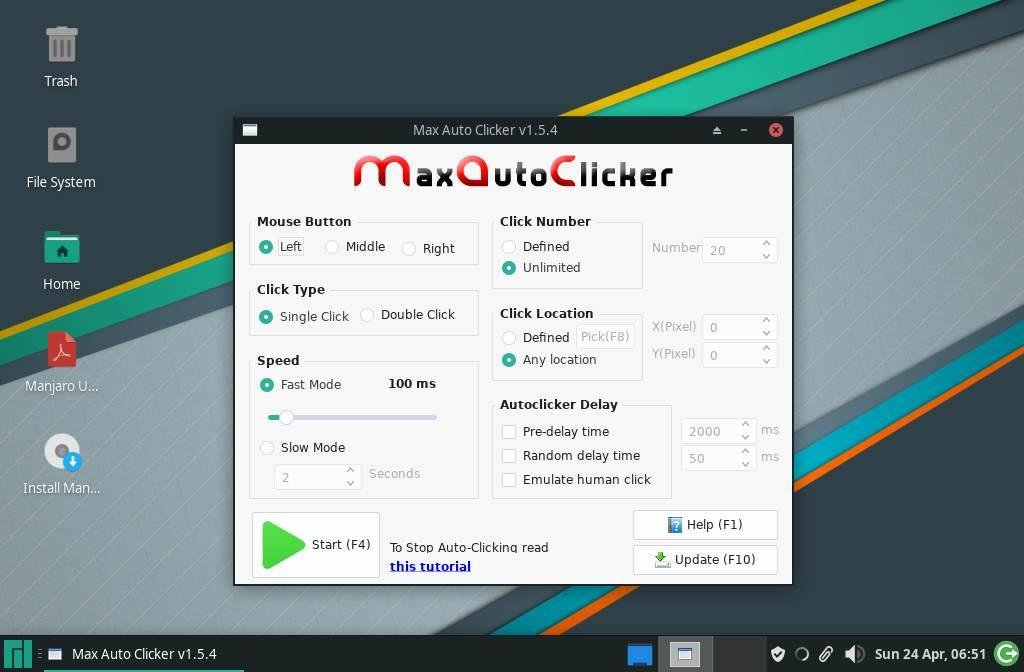Open the 'this tutorial' link

430,566
